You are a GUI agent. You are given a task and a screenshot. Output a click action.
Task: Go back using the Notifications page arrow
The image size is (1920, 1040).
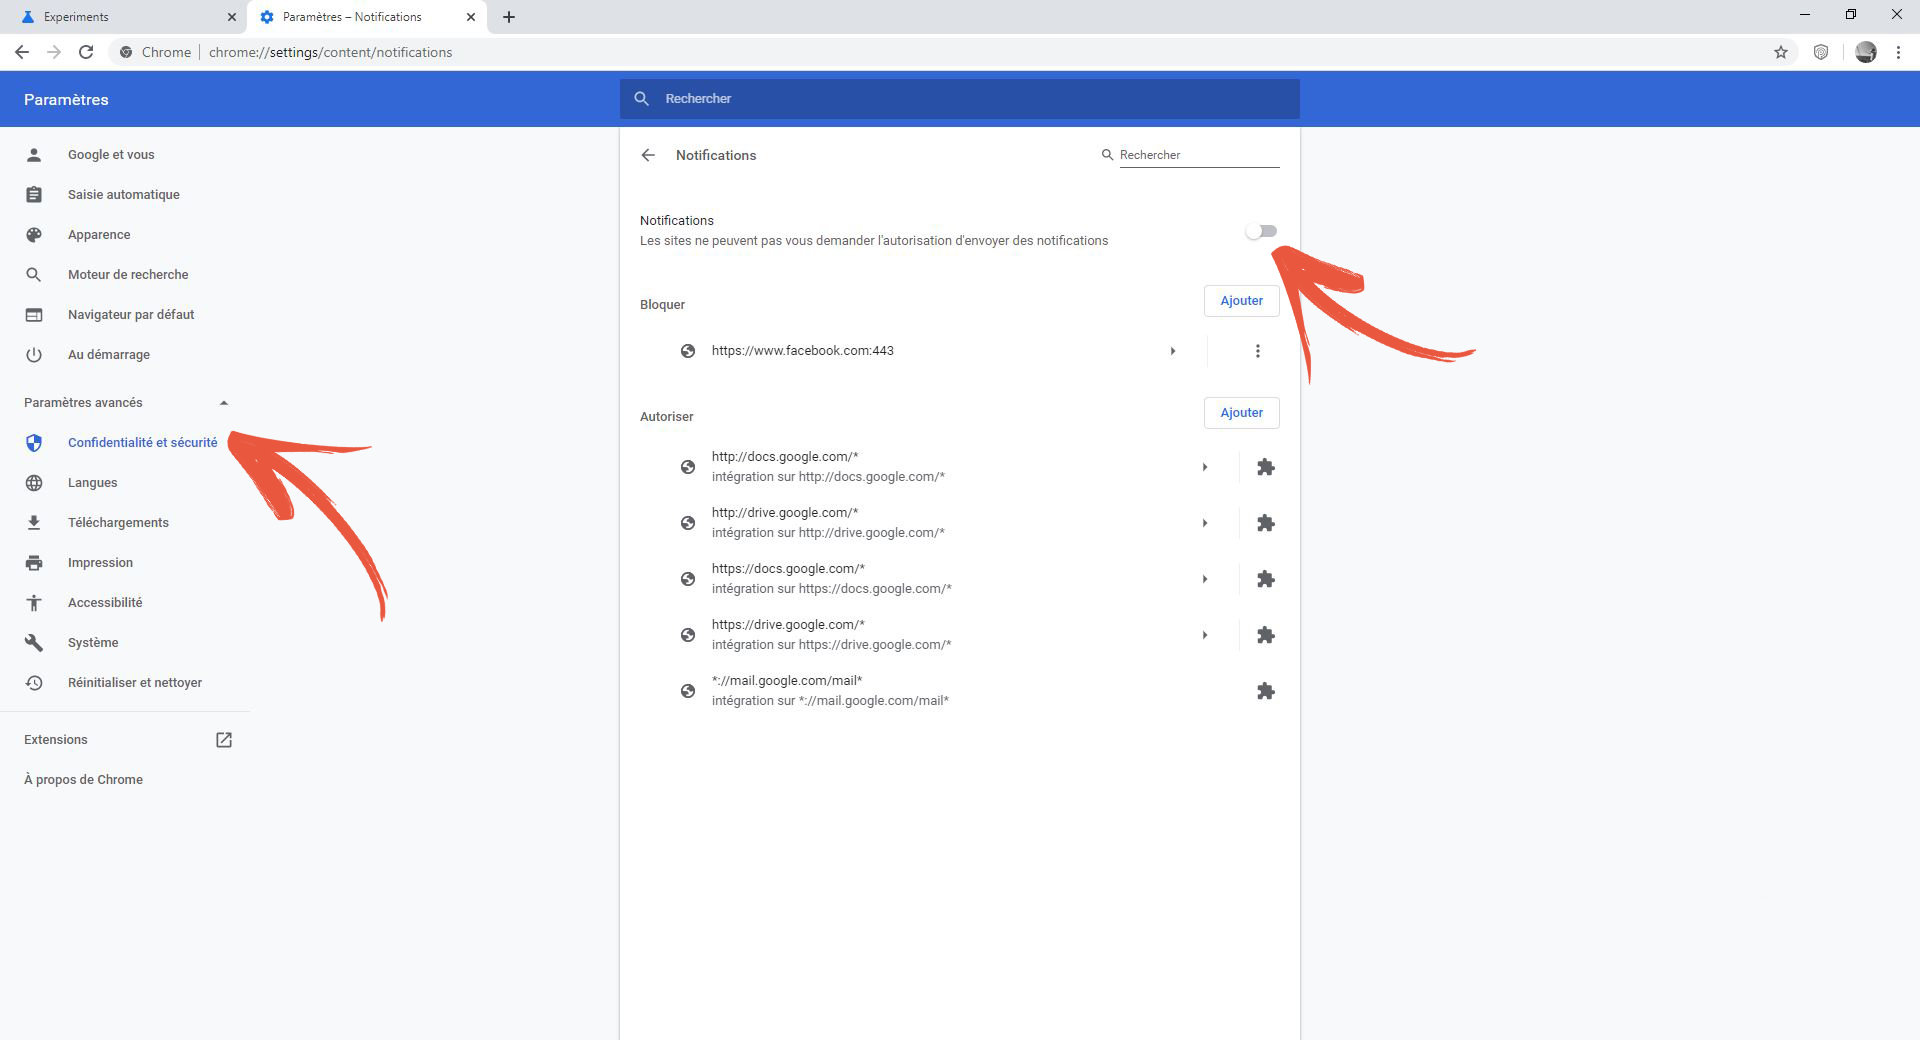(x=648, y=155)
